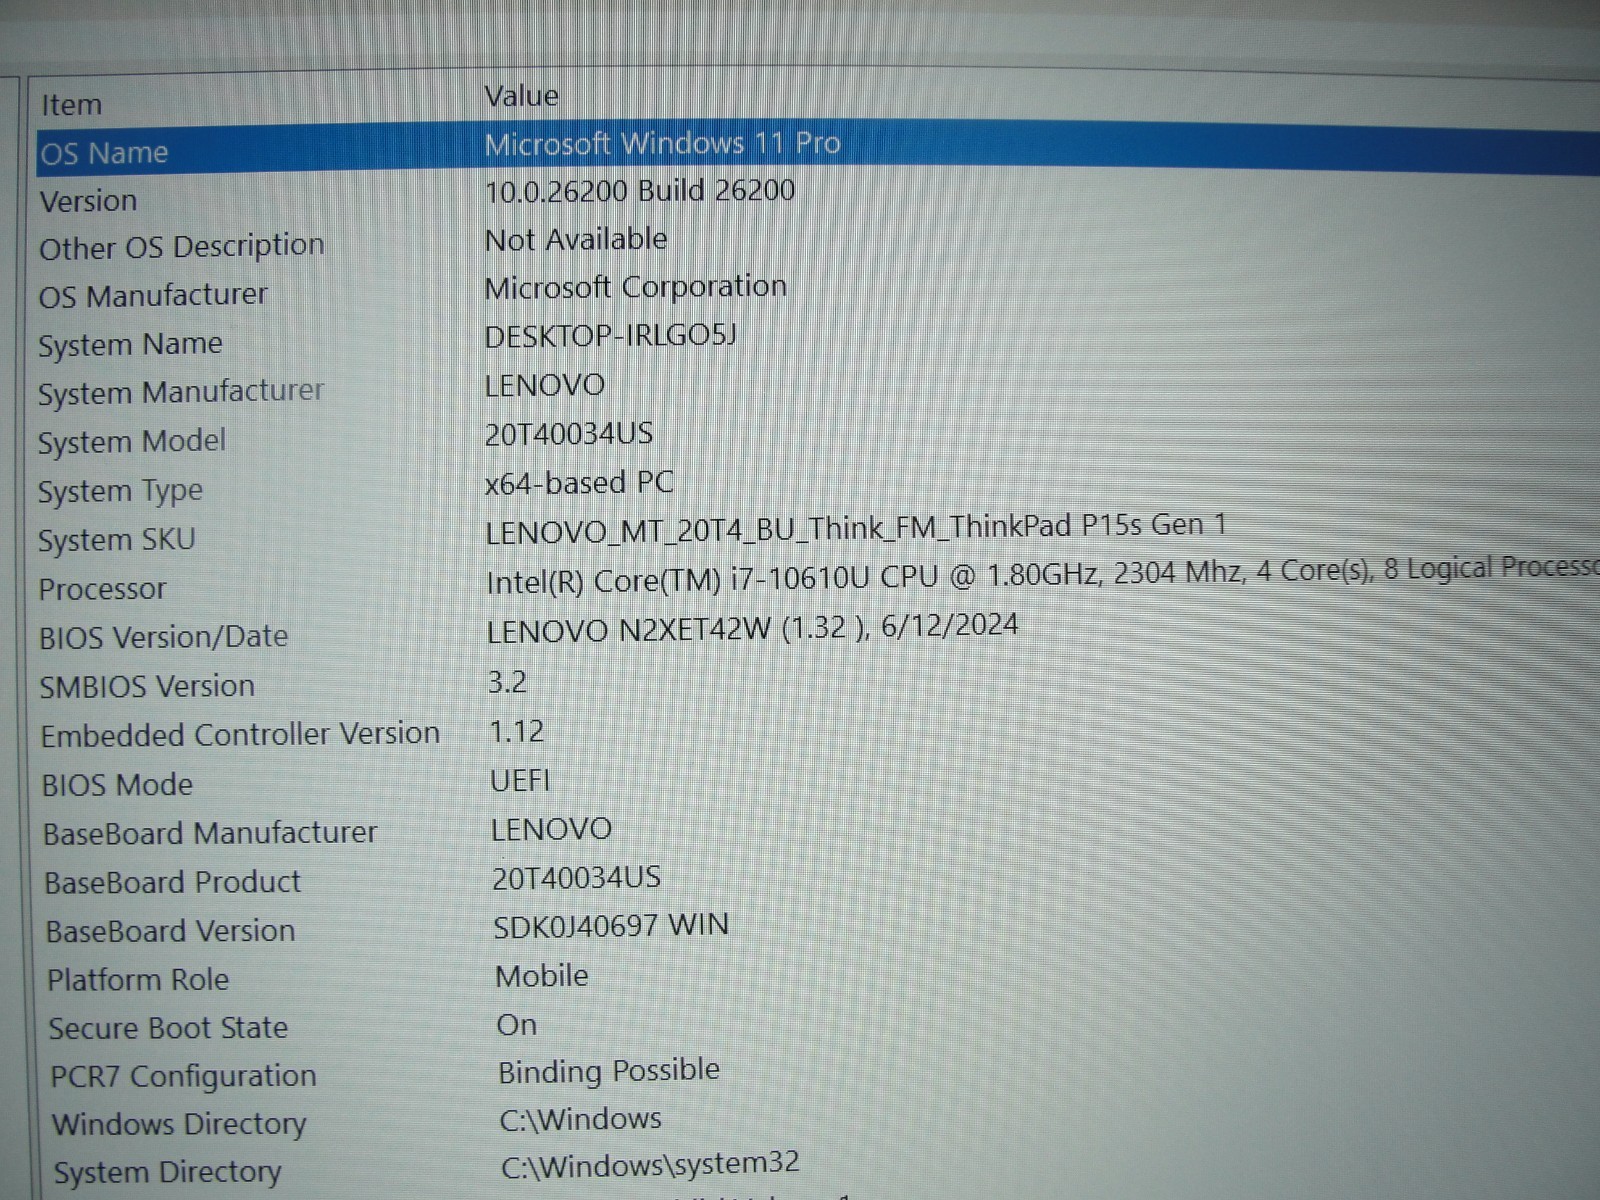Click 20T40034US value for System Model
1600x1200 pixels.
tap(569, 434)
